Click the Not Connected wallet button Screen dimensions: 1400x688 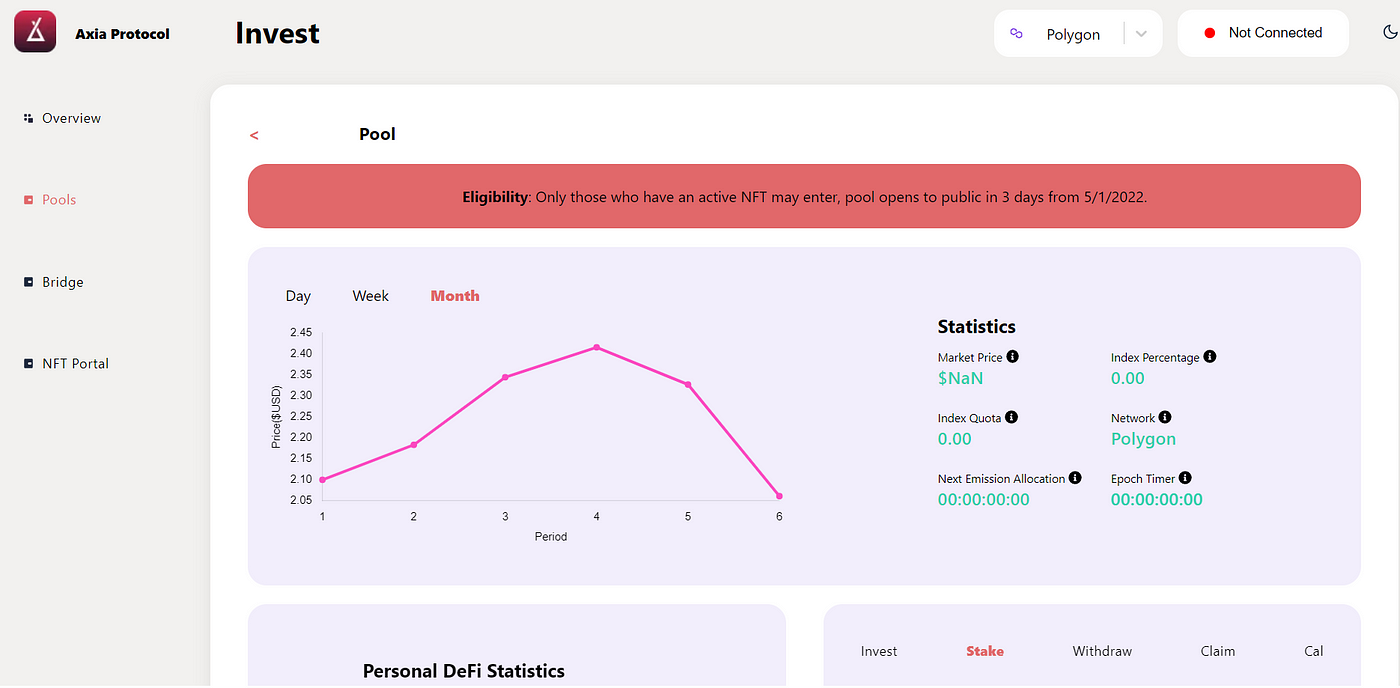pos(1264,33)
